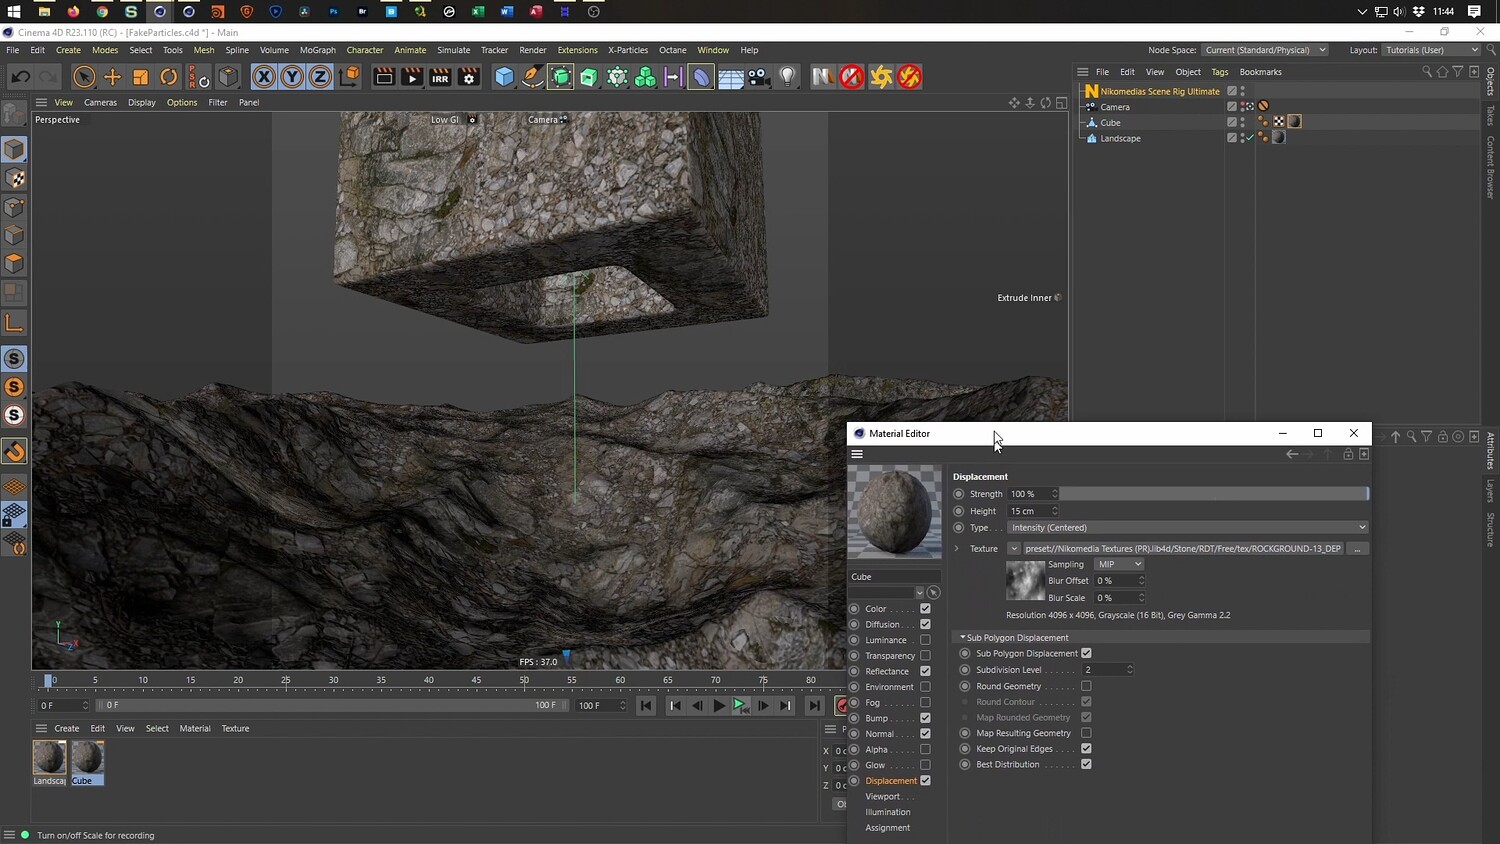This screenshot has width=1500, height=844.
Task: Open Edit Render Settings icon
Action: (468, 77)
